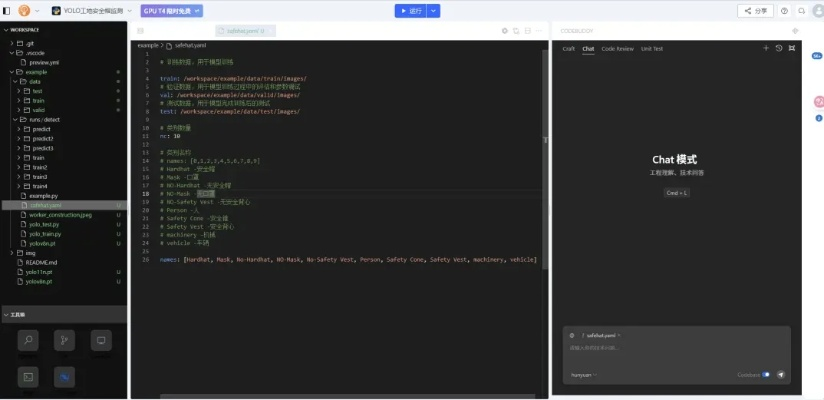Start a new chat with plus icon
824x400 pixels.
tap(766, 48)
